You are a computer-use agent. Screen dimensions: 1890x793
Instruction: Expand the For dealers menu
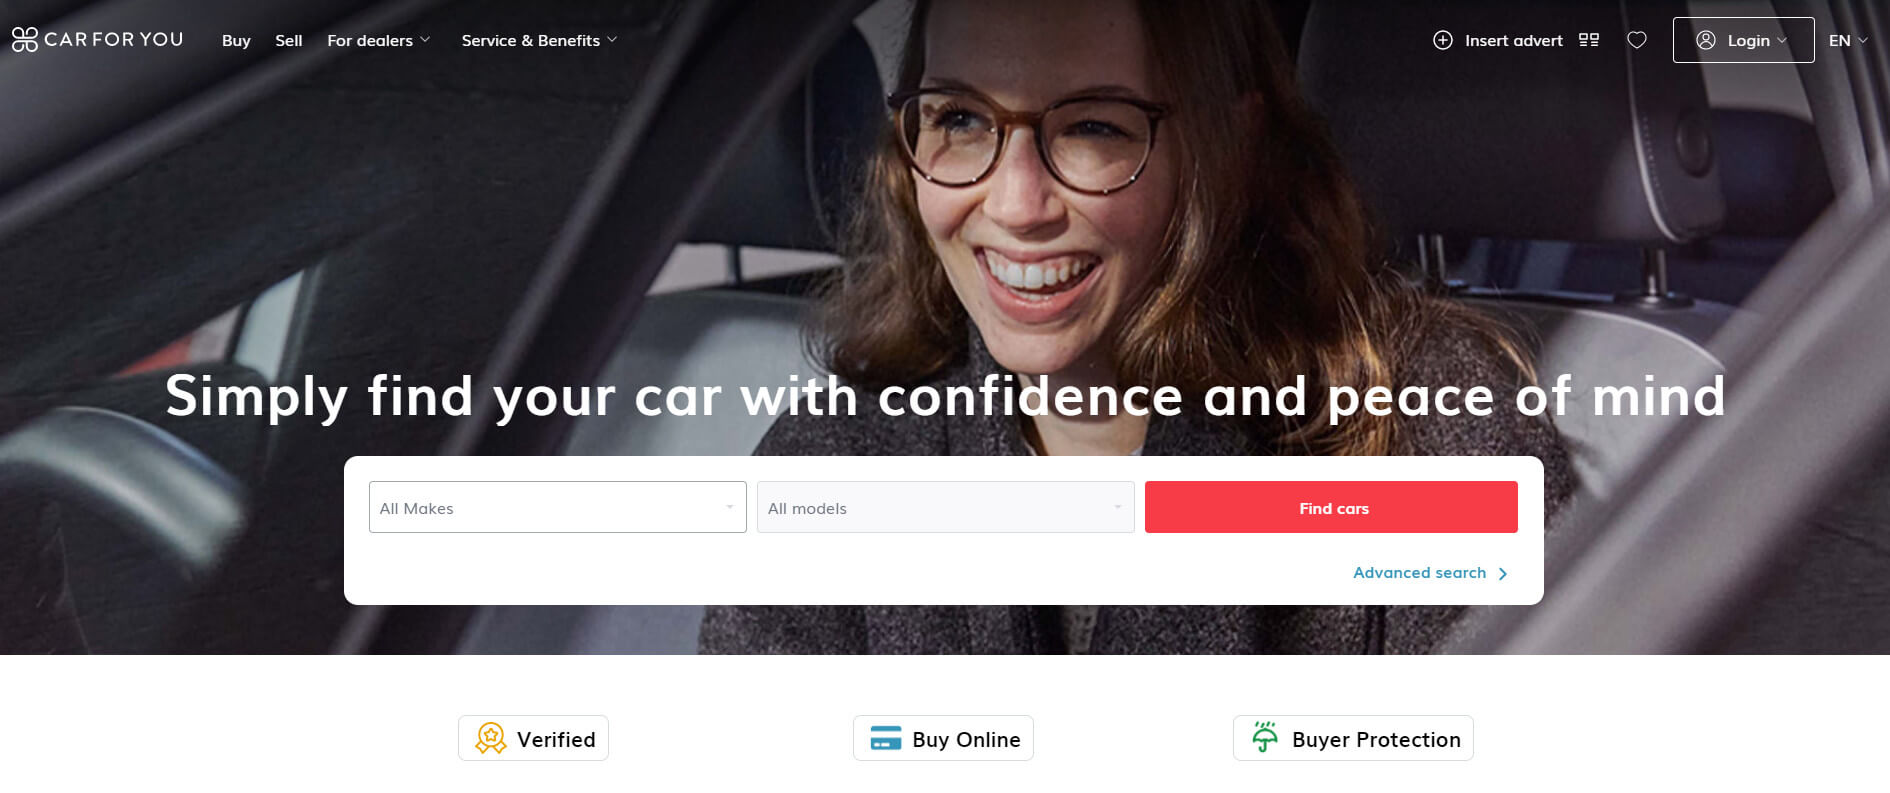coord(379,40)
